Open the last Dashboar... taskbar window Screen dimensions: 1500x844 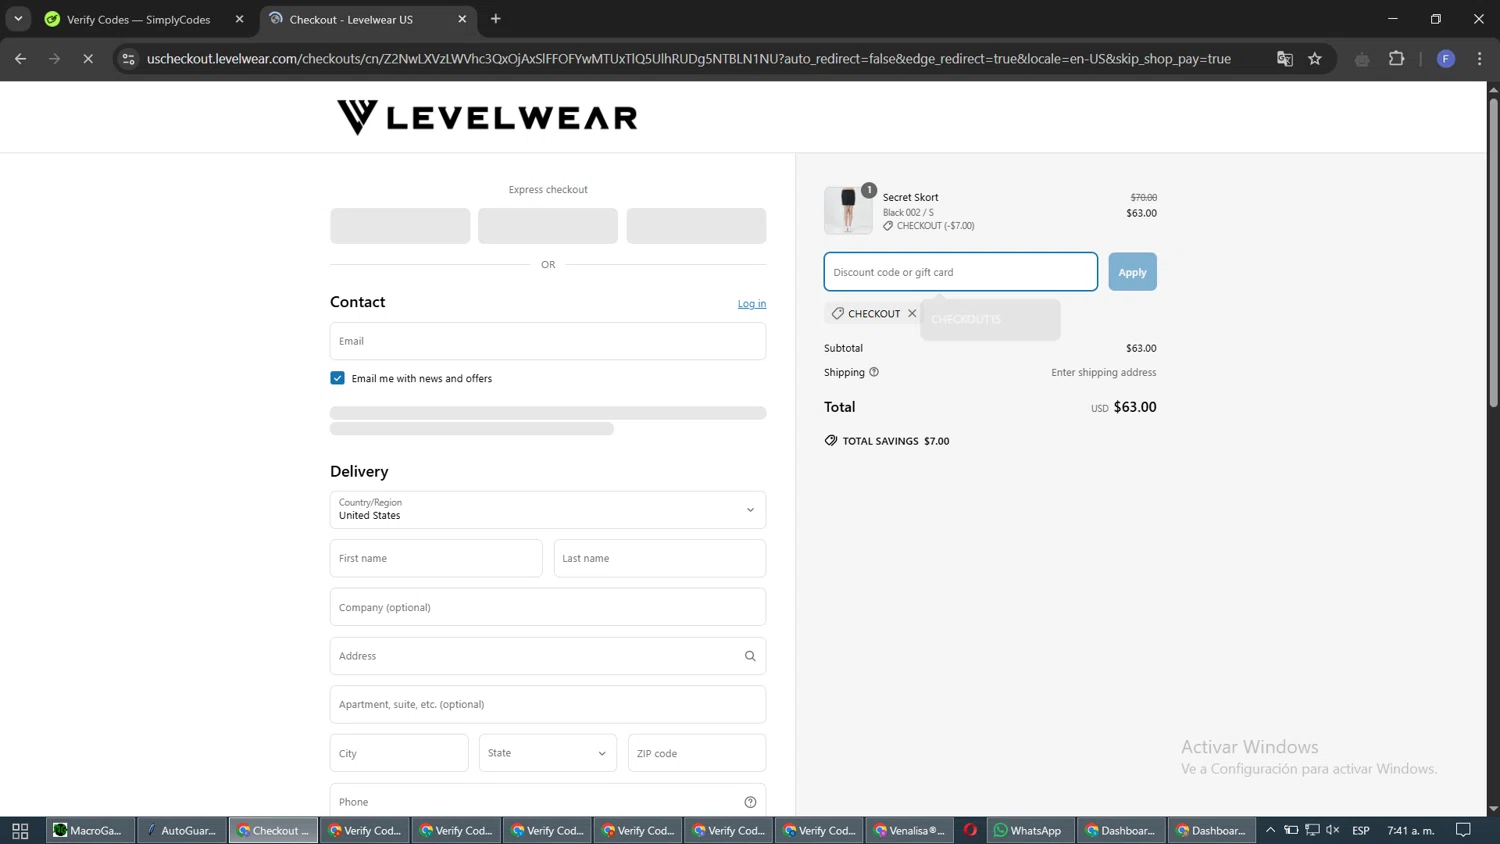tap(1211, 830)
